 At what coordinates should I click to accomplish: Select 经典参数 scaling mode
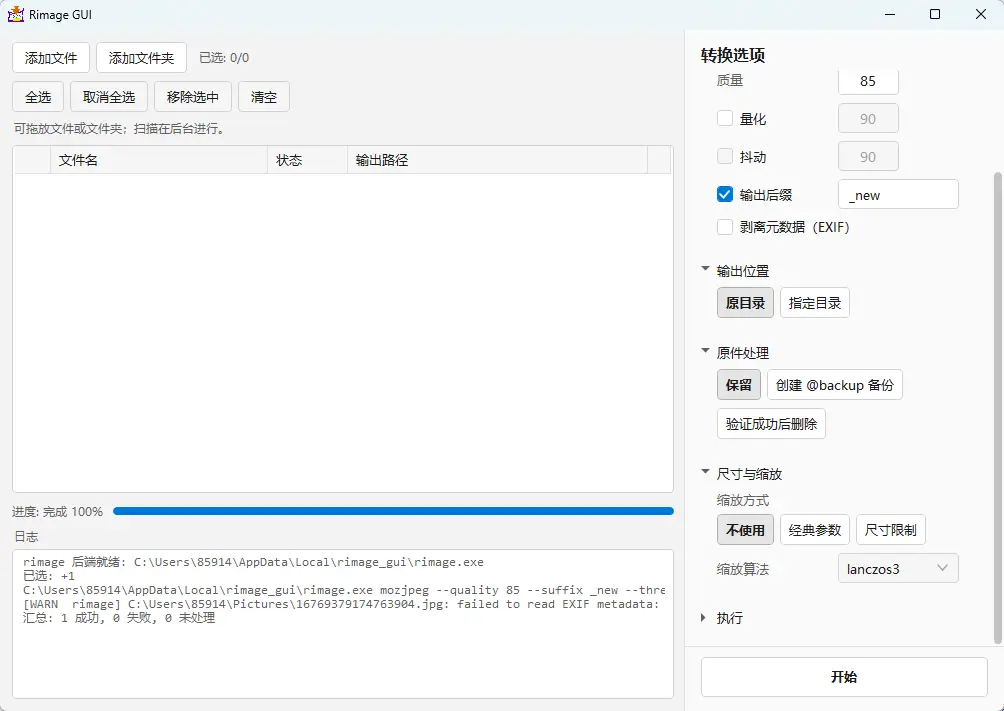pyautogui.click(x=814, y=530)
